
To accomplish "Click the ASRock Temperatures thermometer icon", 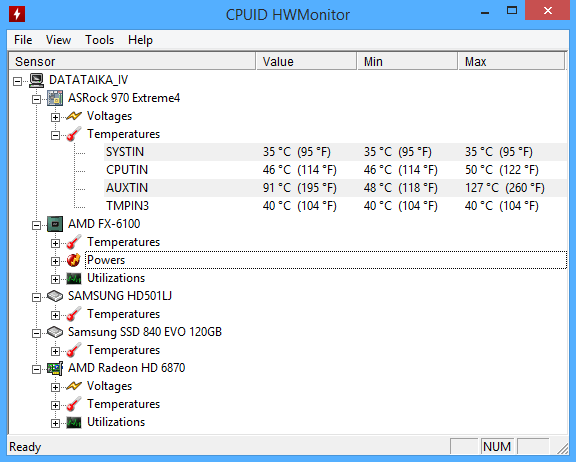I will click(x=73, y=134).
